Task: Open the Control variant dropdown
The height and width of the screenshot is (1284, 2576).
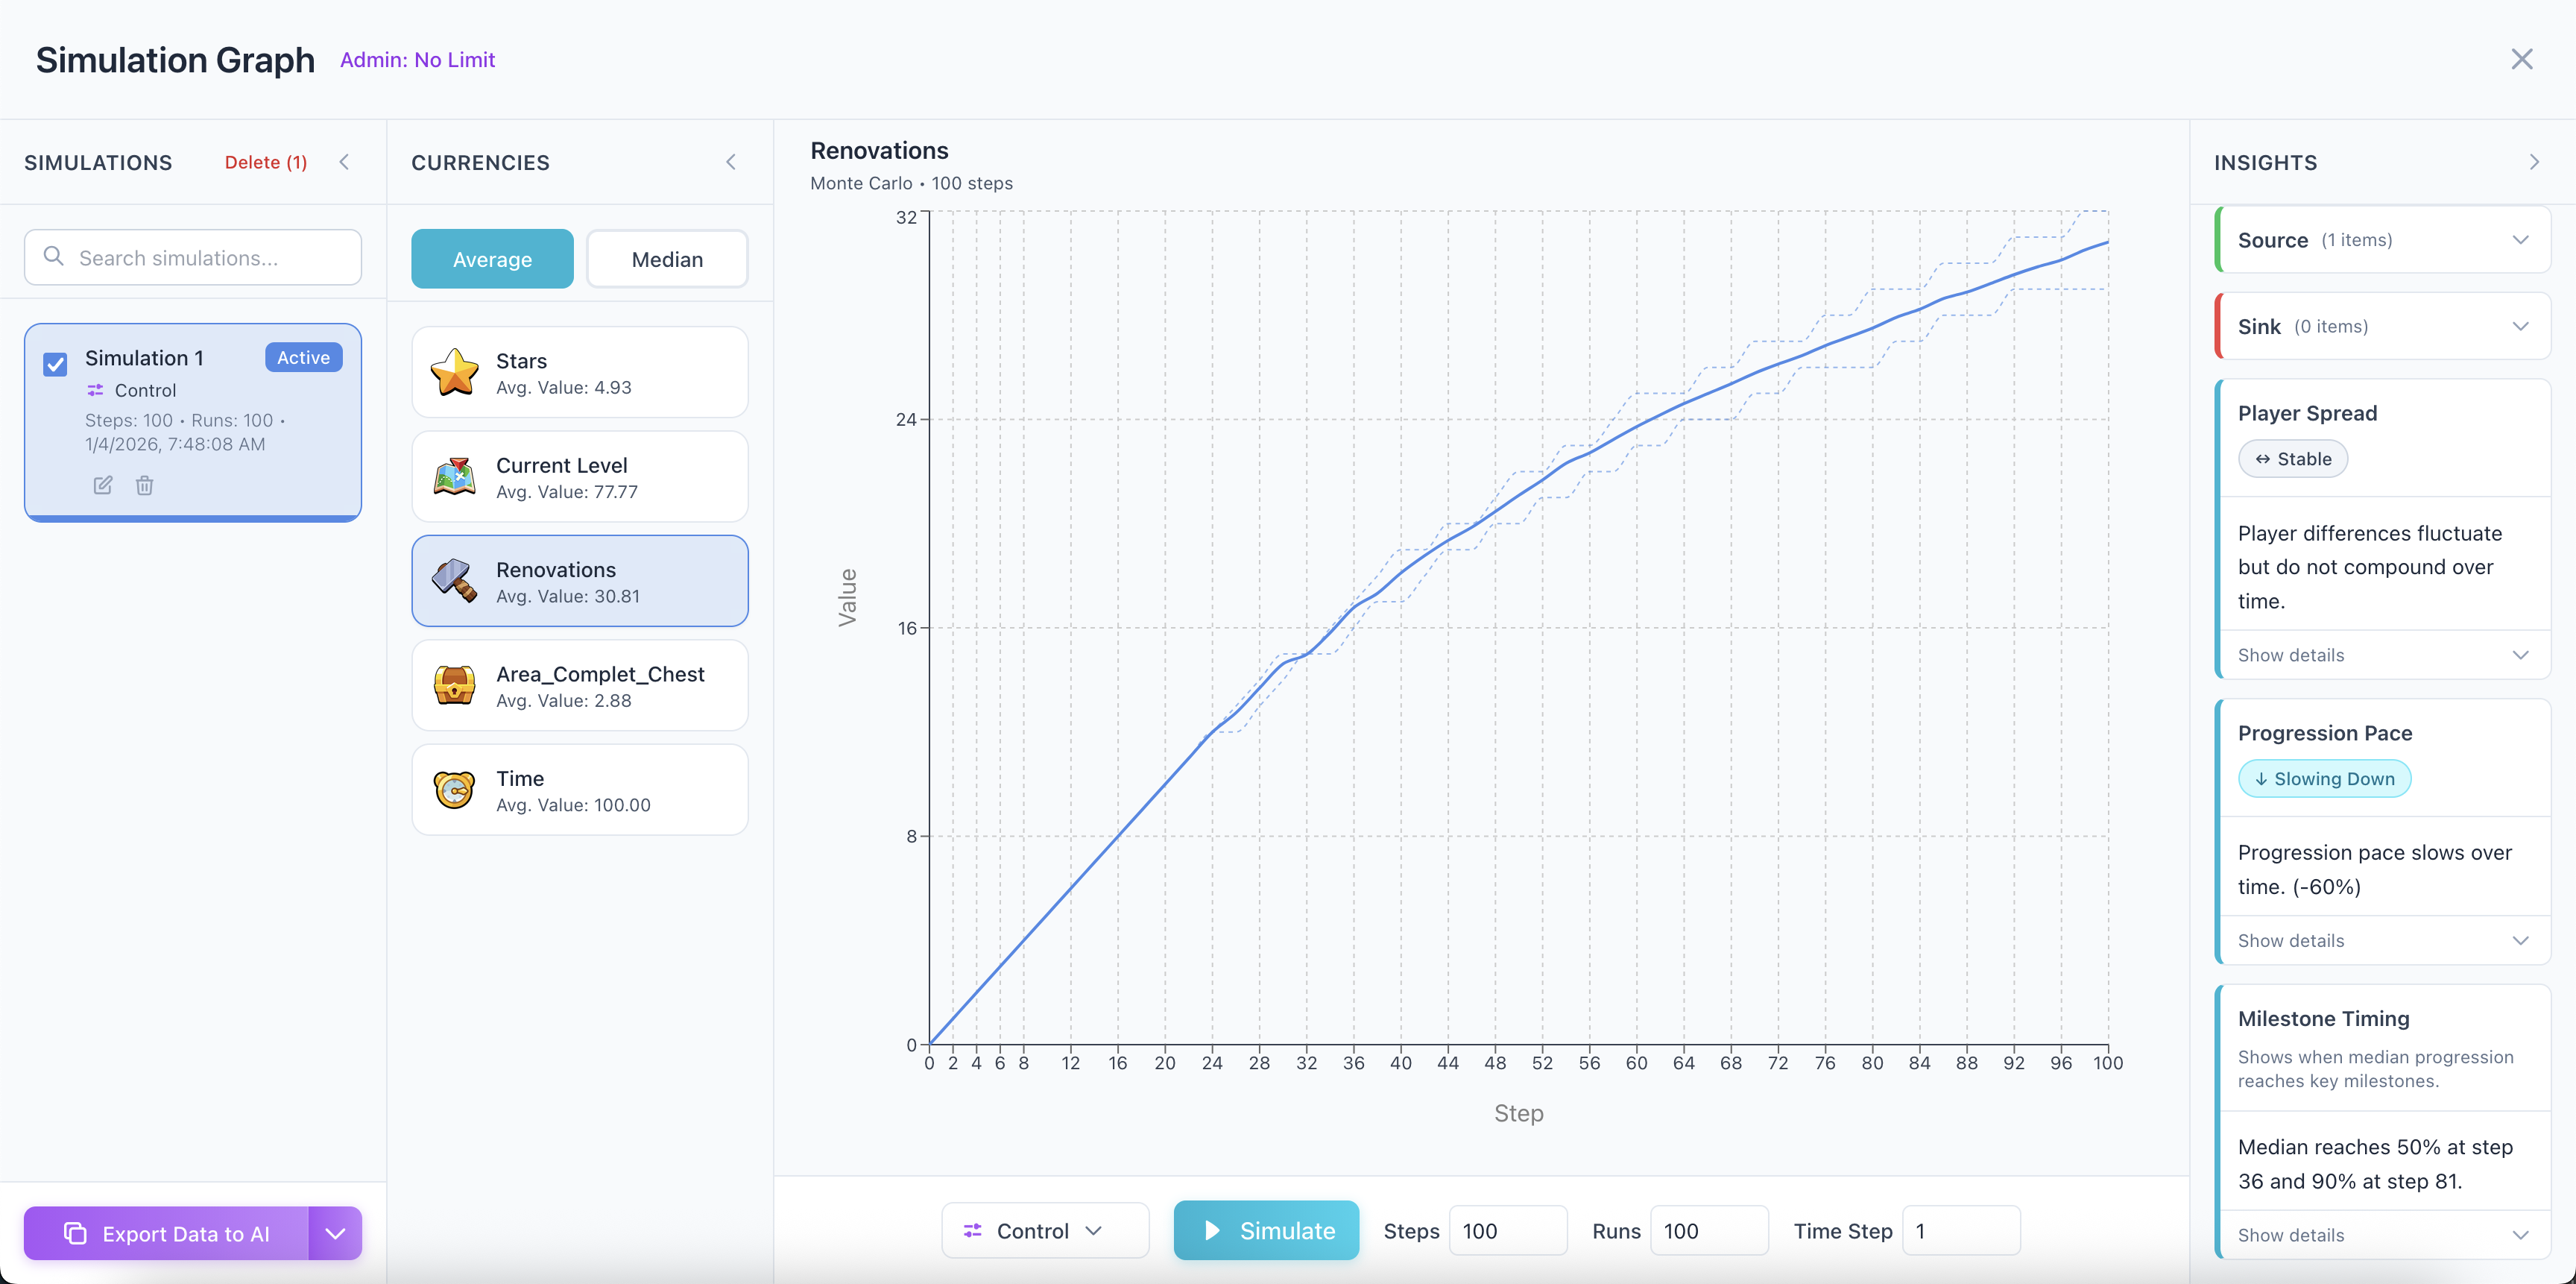Action: (1044, 1231)
